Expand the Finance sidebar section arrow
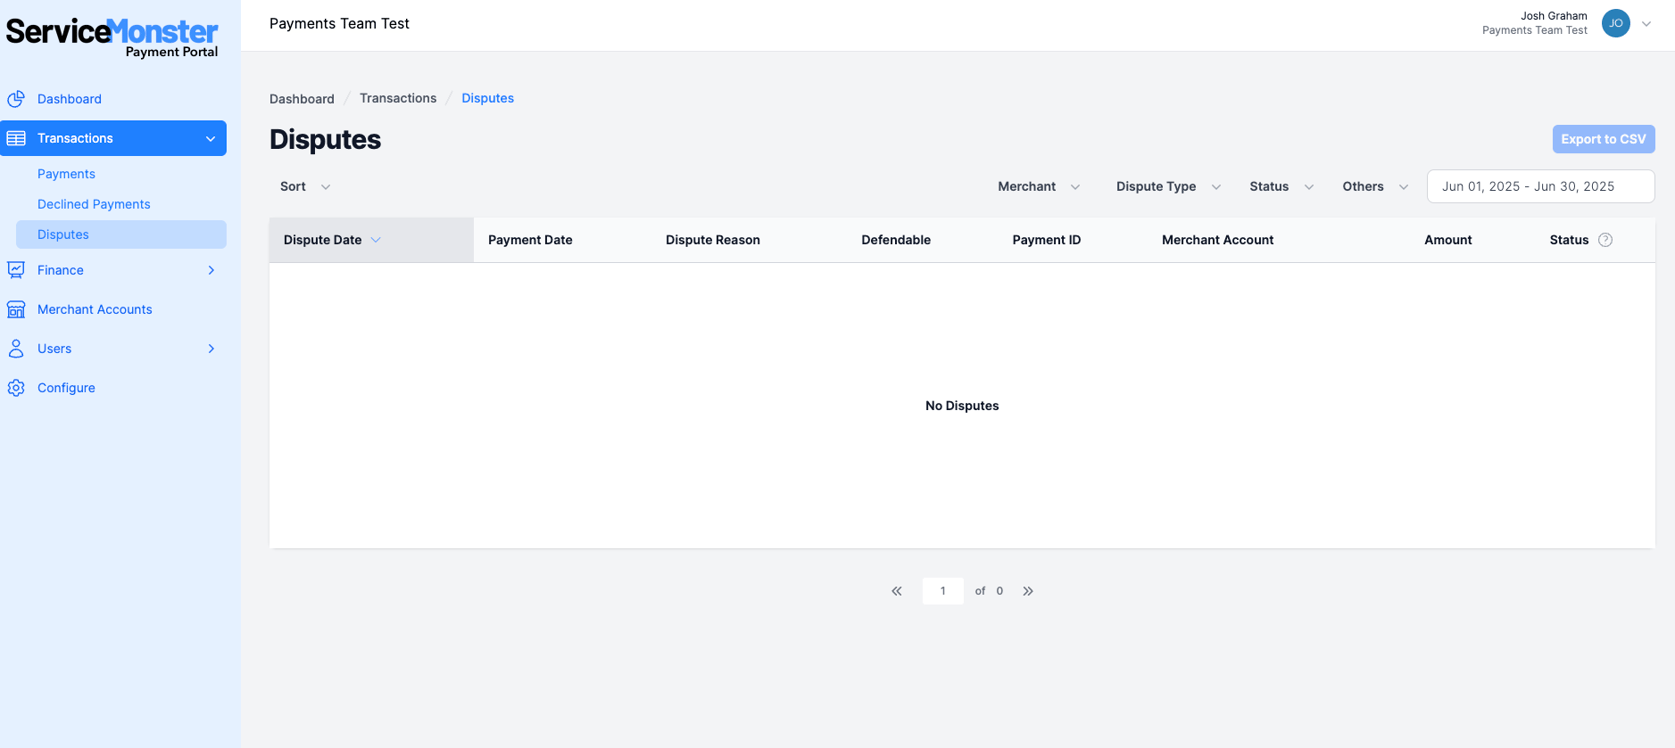Viewport: 1675px width, 748px height. pyautogui.click(x=211, y=270)
